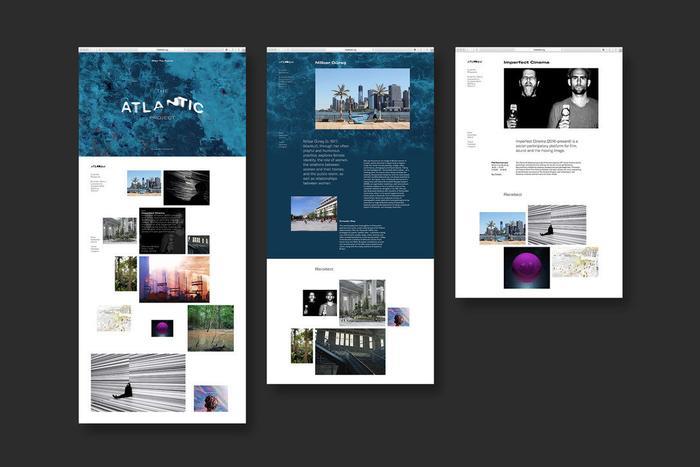700x467 pixels.
Task: Open the purple sphere thumbnail in the Imperfect Cinema window
Action: click(x=527, y=268)
